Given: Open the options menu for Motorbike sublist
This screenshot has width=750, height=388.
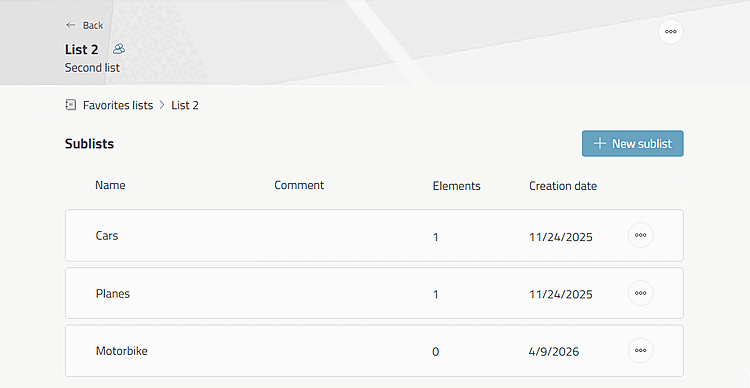Looking at the screenshot, I should coord(640,350).
